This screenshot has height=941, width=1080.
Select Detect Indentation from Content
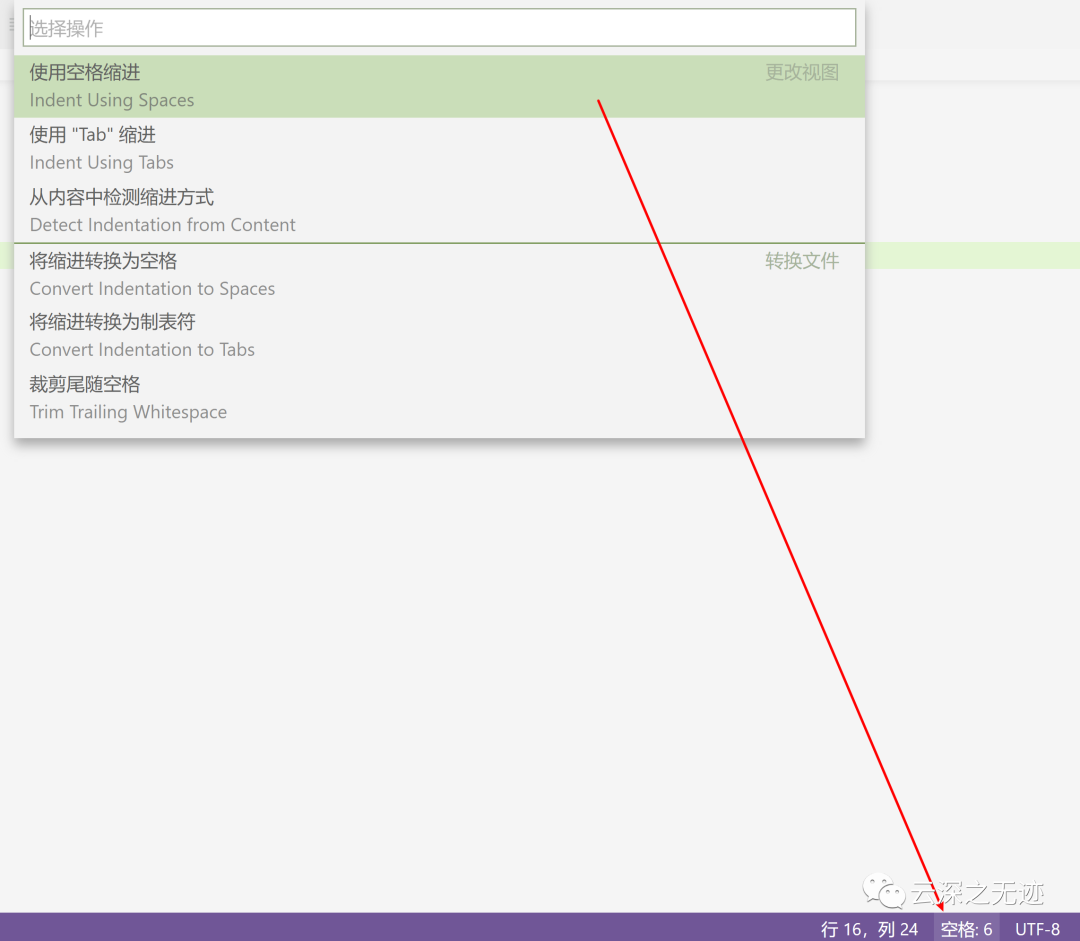coord(439,211)
